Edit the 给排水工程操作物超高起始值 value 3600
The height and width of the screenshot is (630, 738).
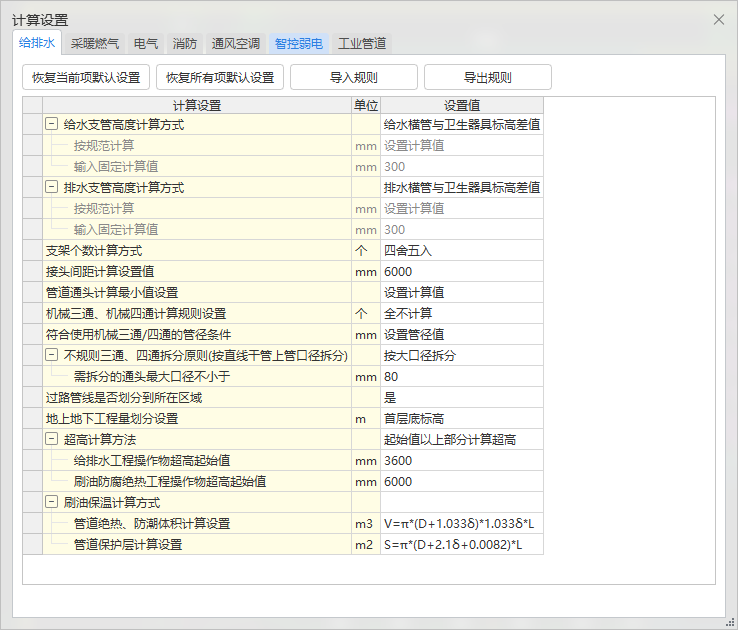click(x=461, y=461)
